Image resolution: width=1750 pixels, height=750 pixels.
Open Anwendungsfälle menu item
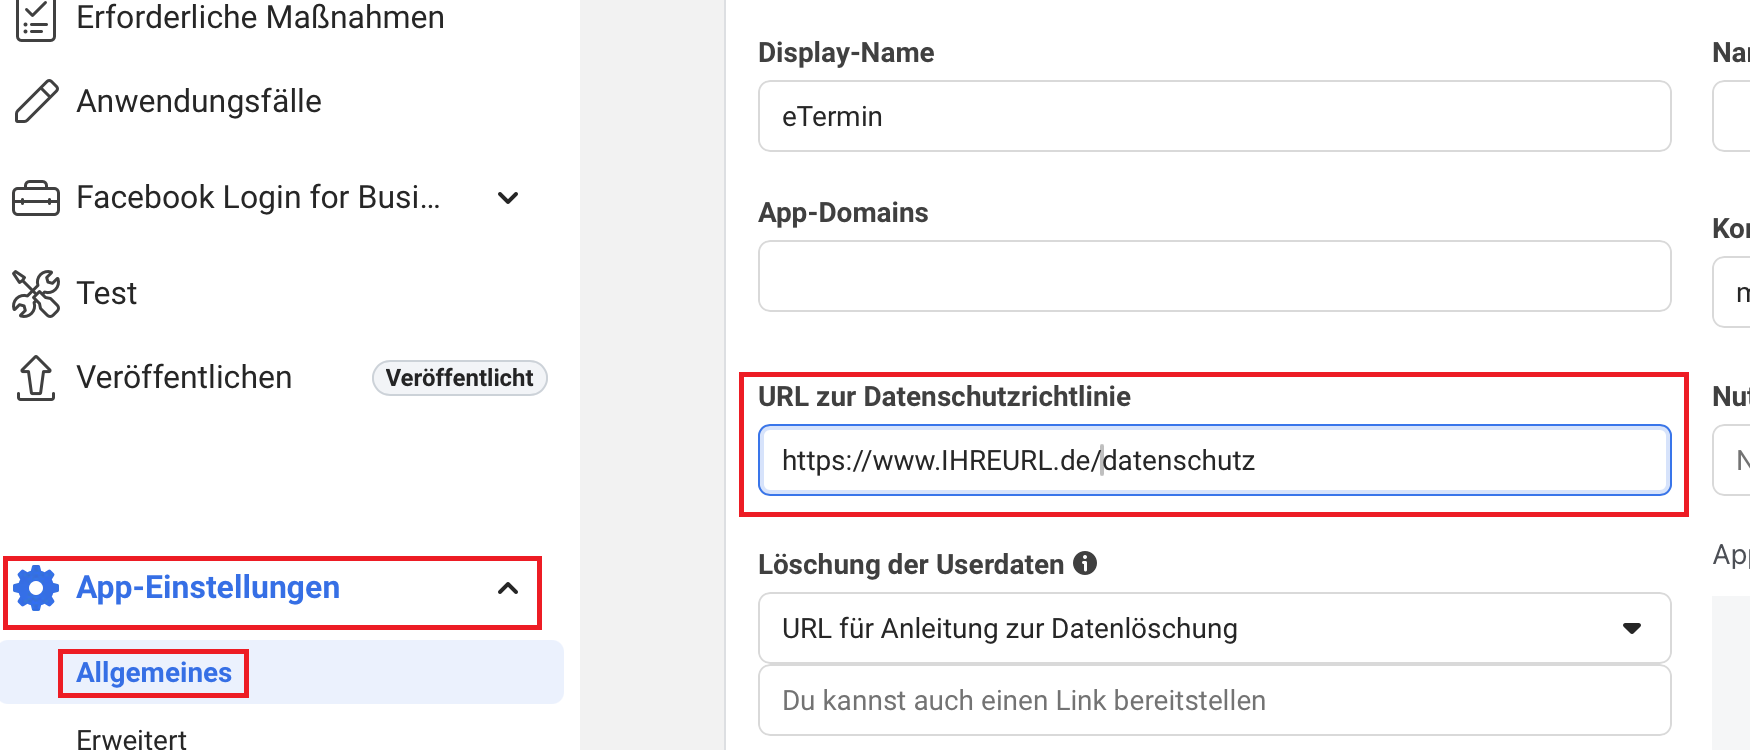coord(199,101)
